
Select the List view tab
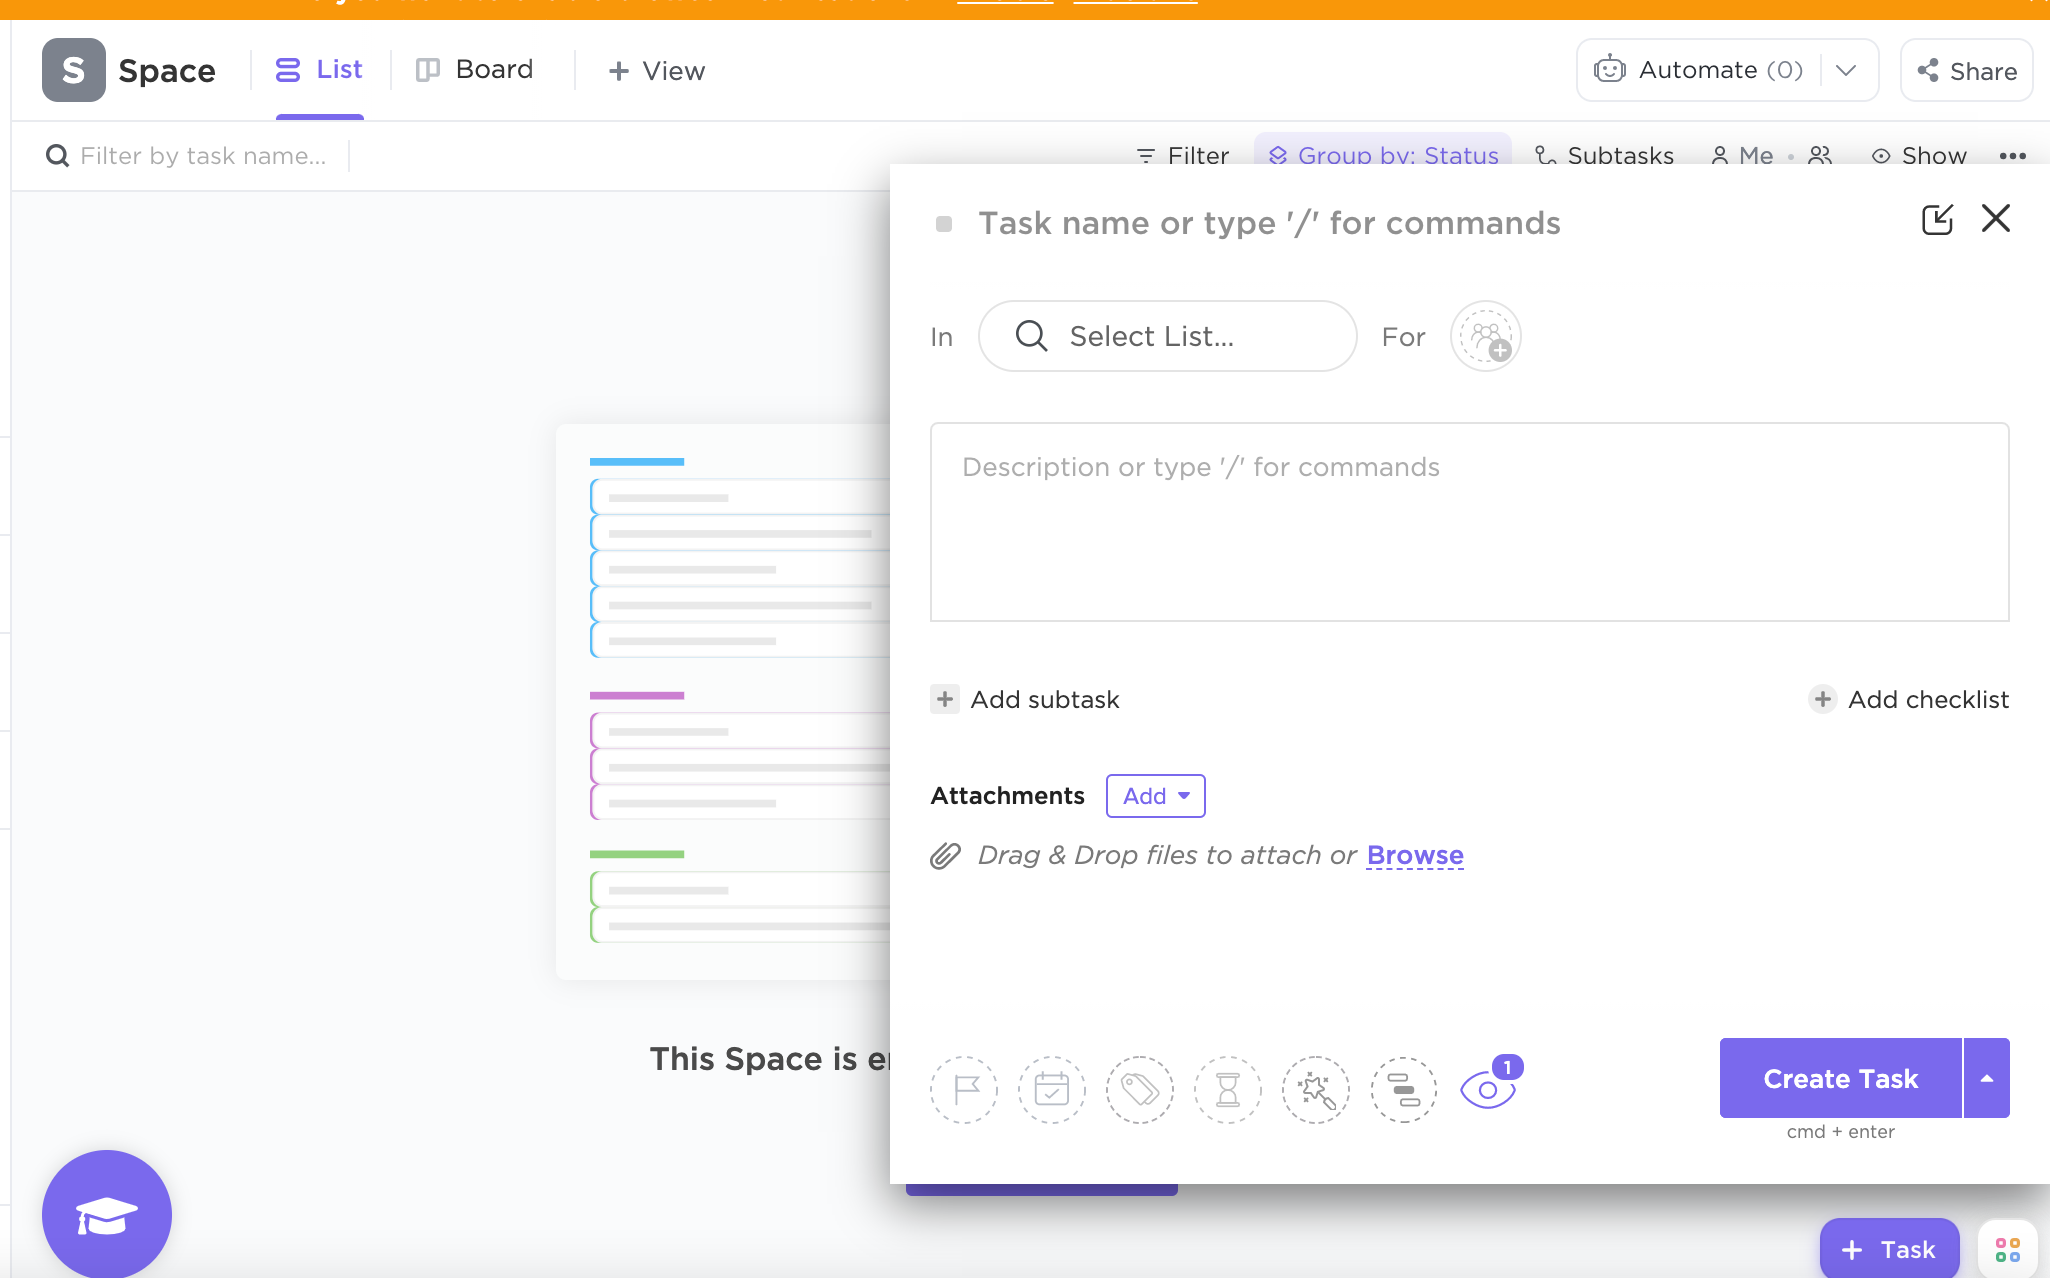coord(319,70)
